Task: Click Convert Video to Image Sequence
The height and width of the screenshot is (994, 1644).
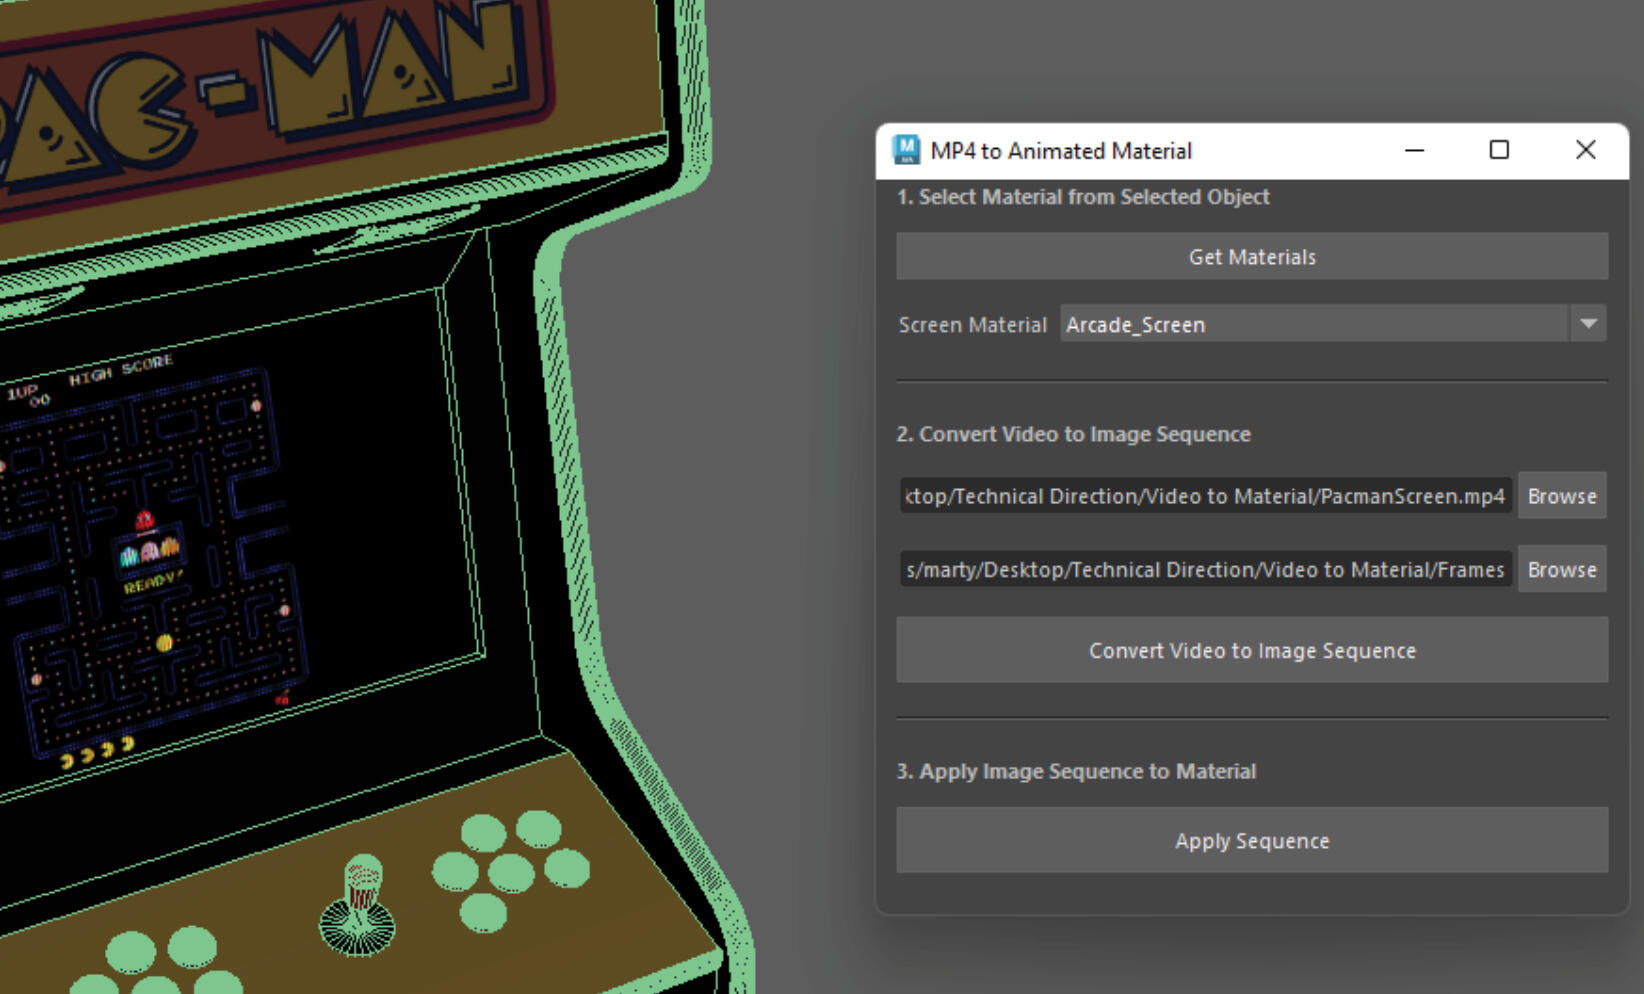Action: pyautogui.click(x=1251, y=650)
